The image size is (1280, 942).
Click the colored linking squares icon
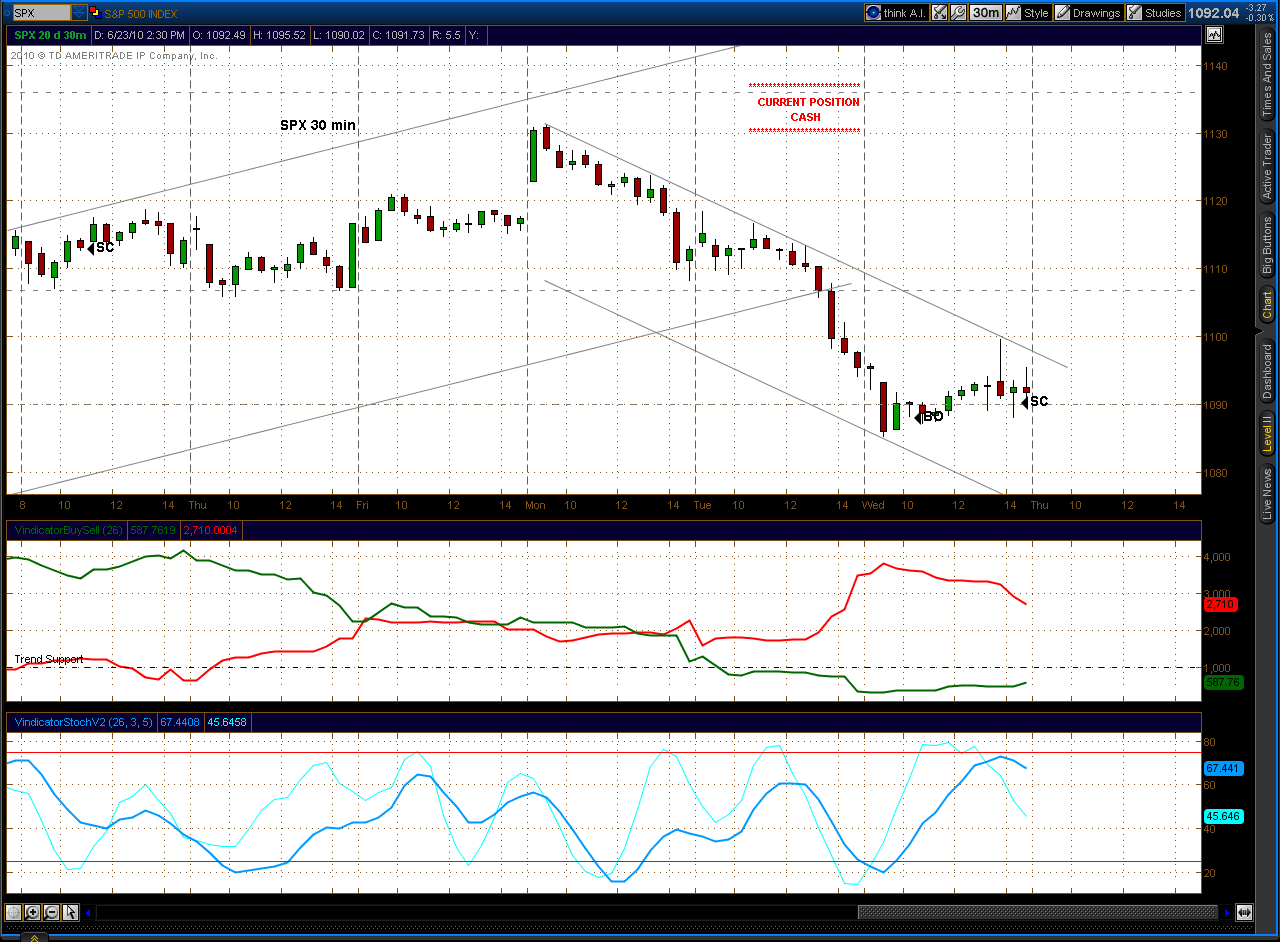coord(94,13)
